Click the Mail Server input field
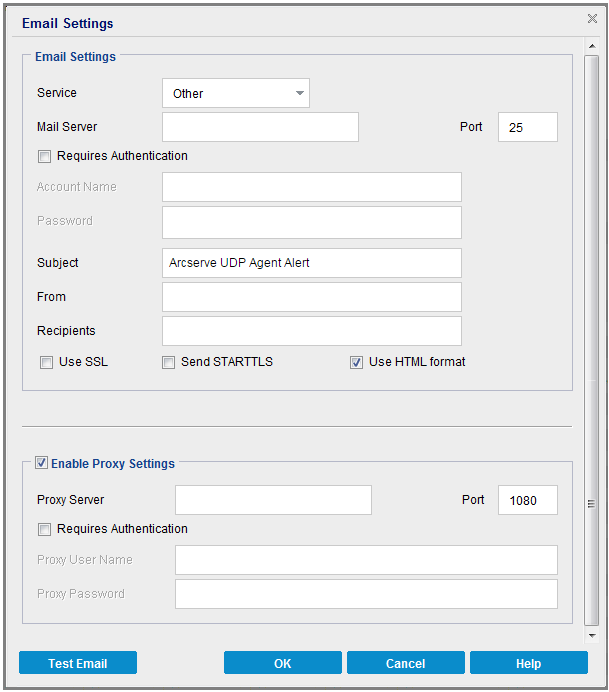The height and width of the screenshot is (692, 609). tap(260, 127)
